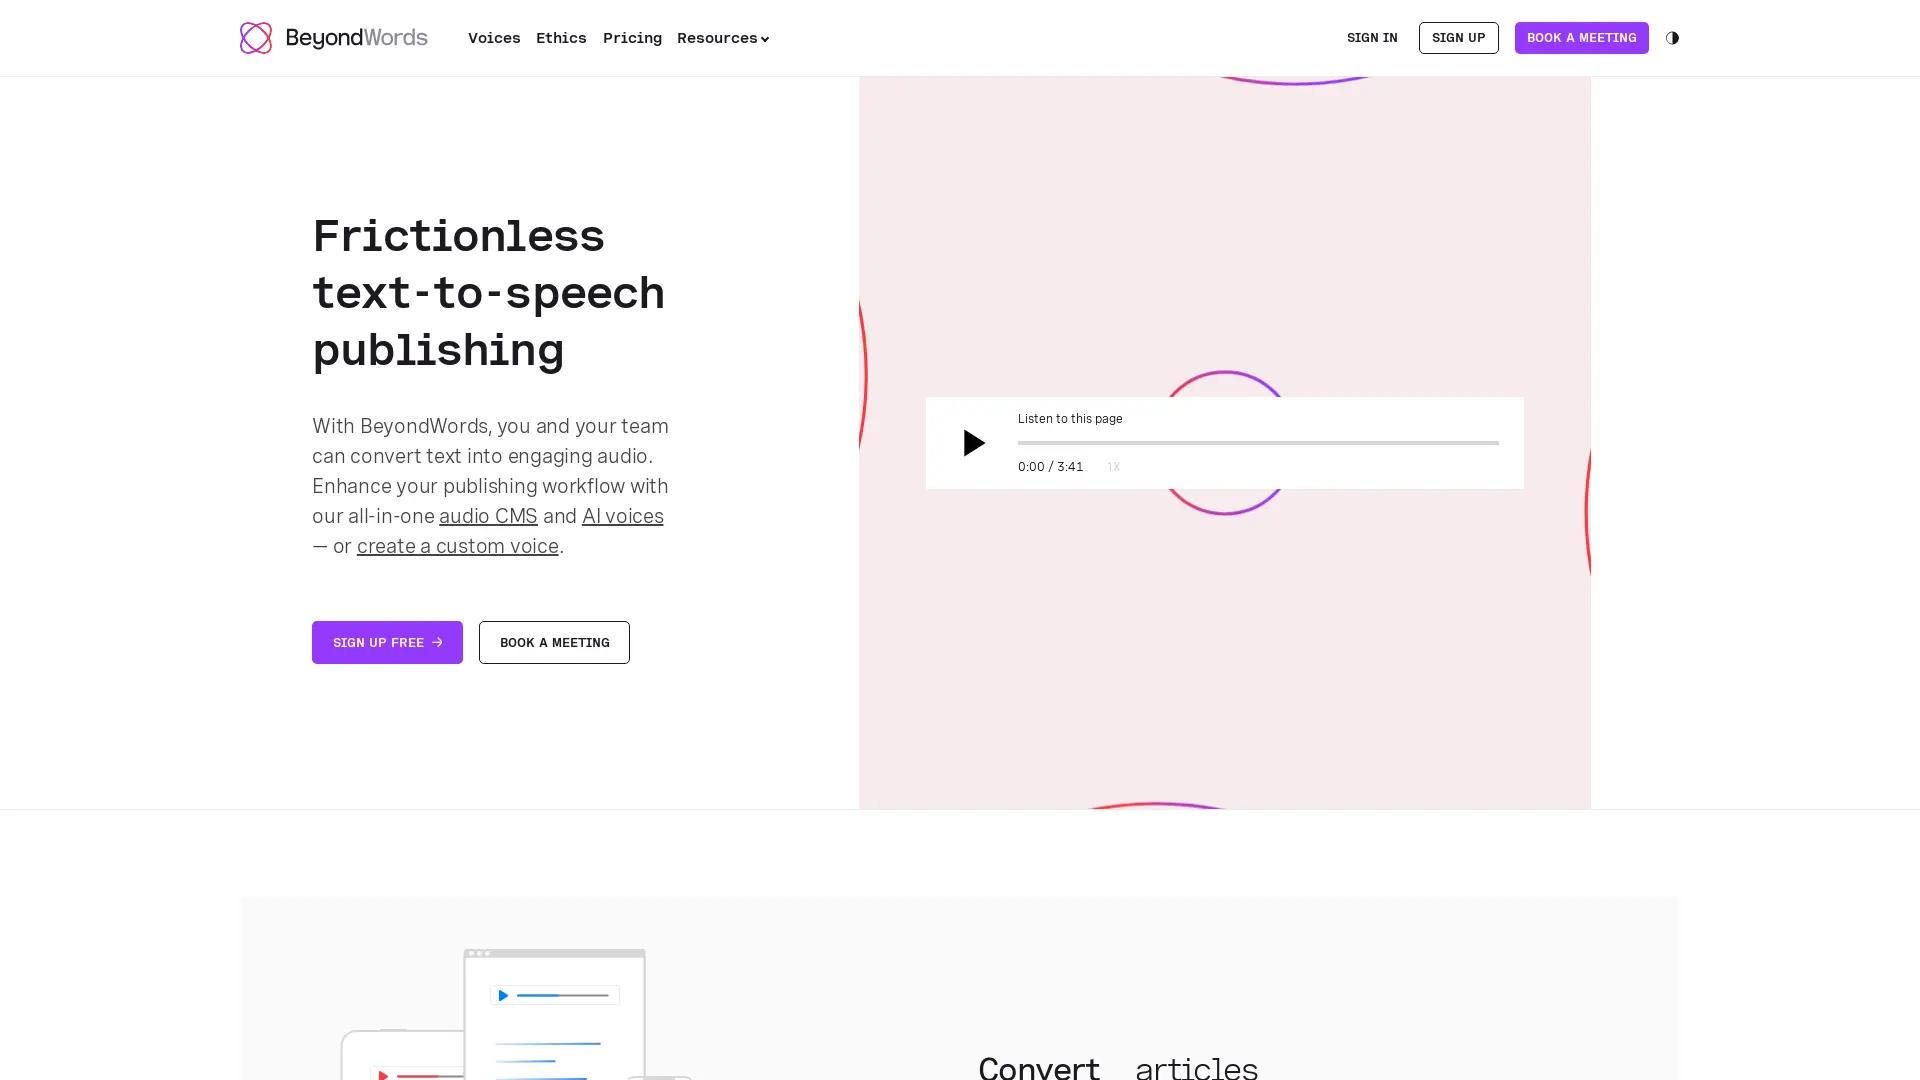Click the SIGN UP FREE button
This screenshot has width=1920, height=1080.
[387, 642]
